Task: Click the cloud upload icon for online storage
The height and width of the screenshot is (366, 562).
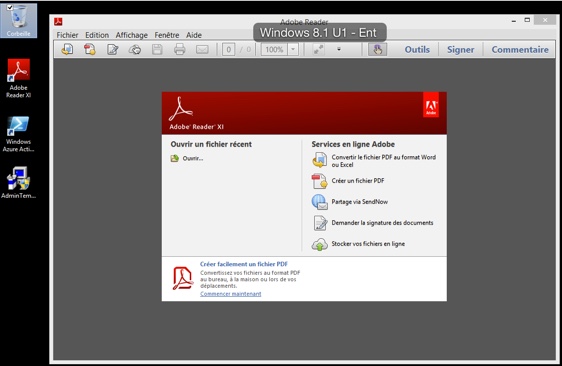Action: (319, 244)
